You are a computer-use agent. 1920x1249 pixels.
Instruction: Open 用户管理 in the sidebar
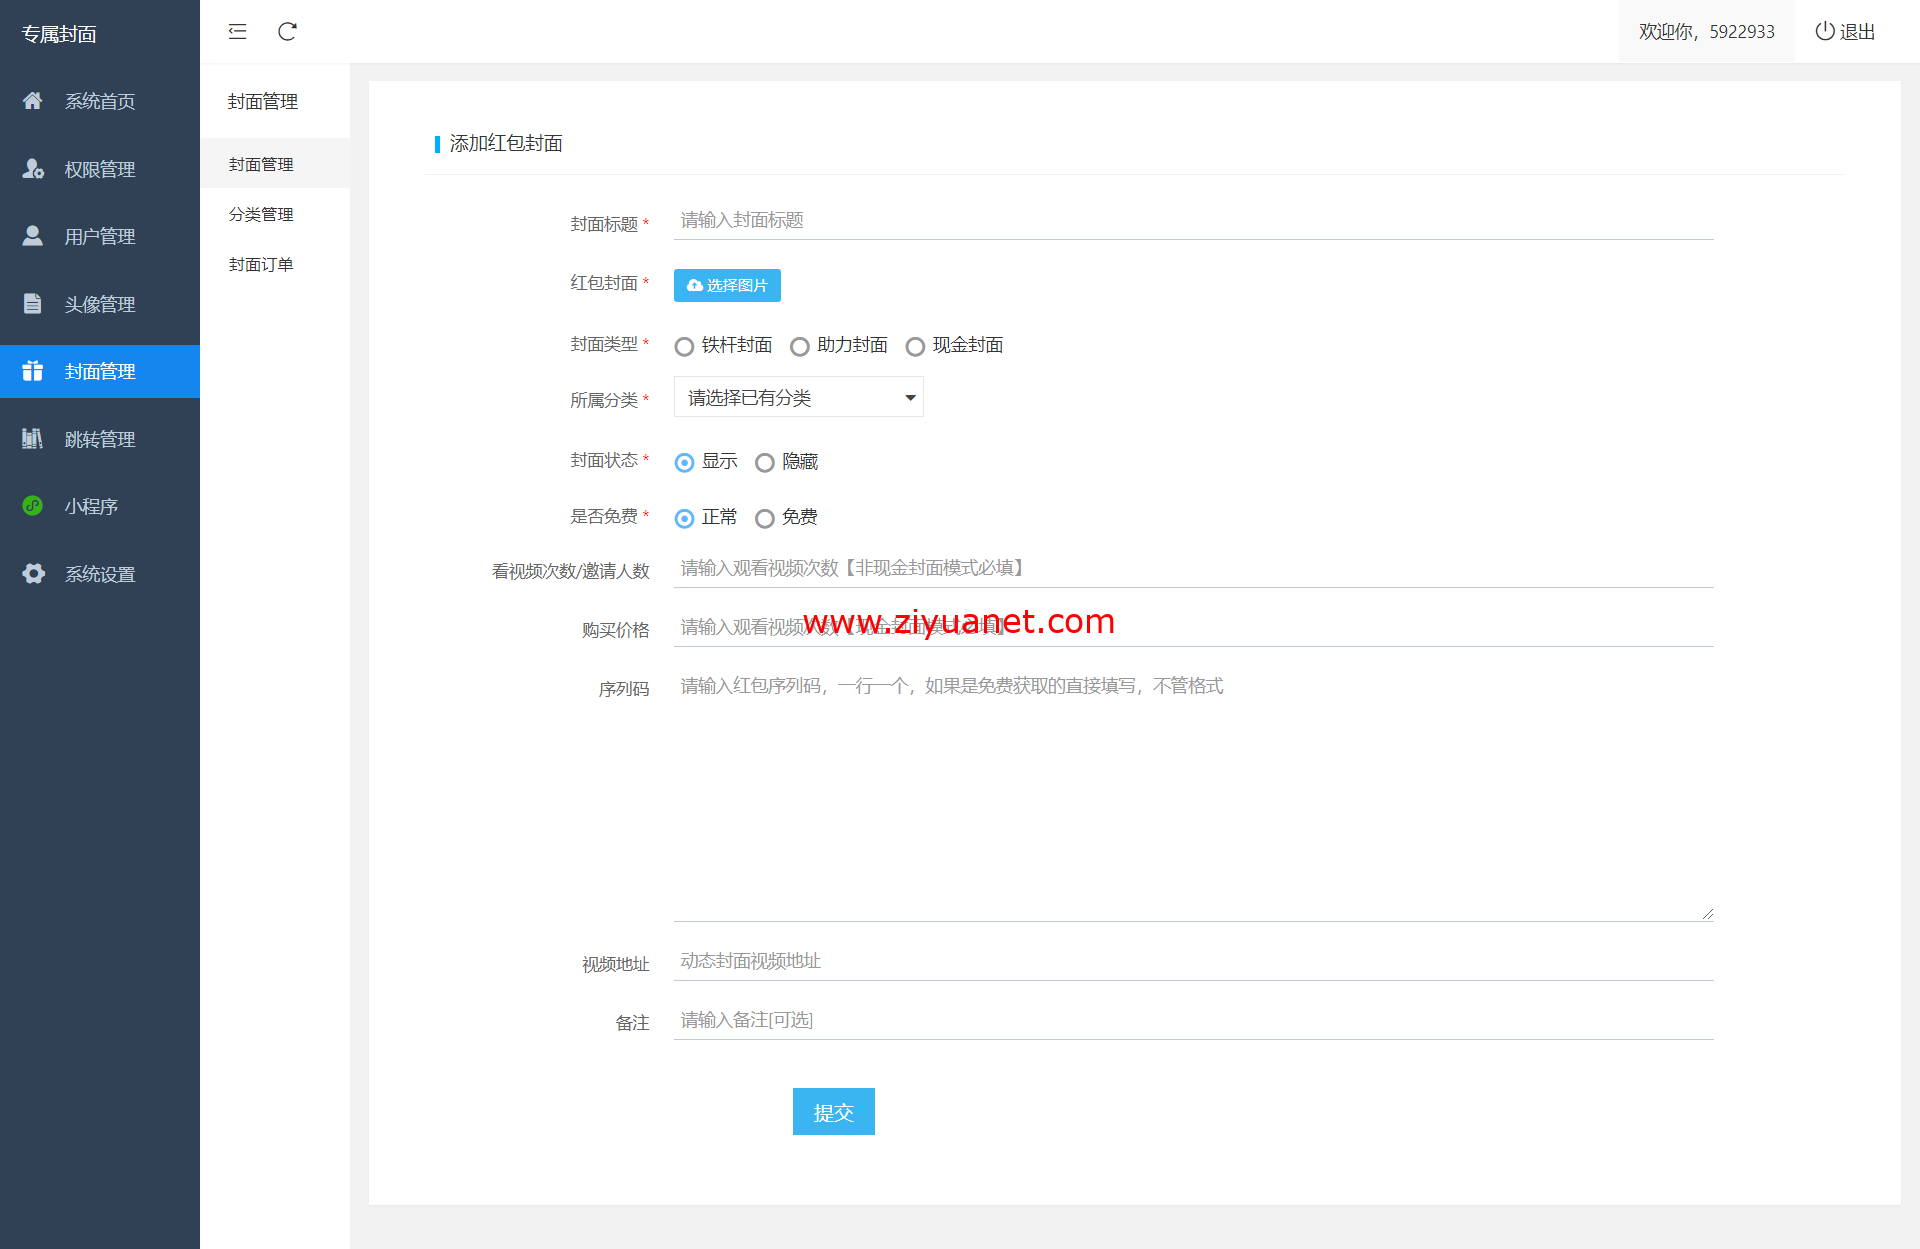(100, 236)
